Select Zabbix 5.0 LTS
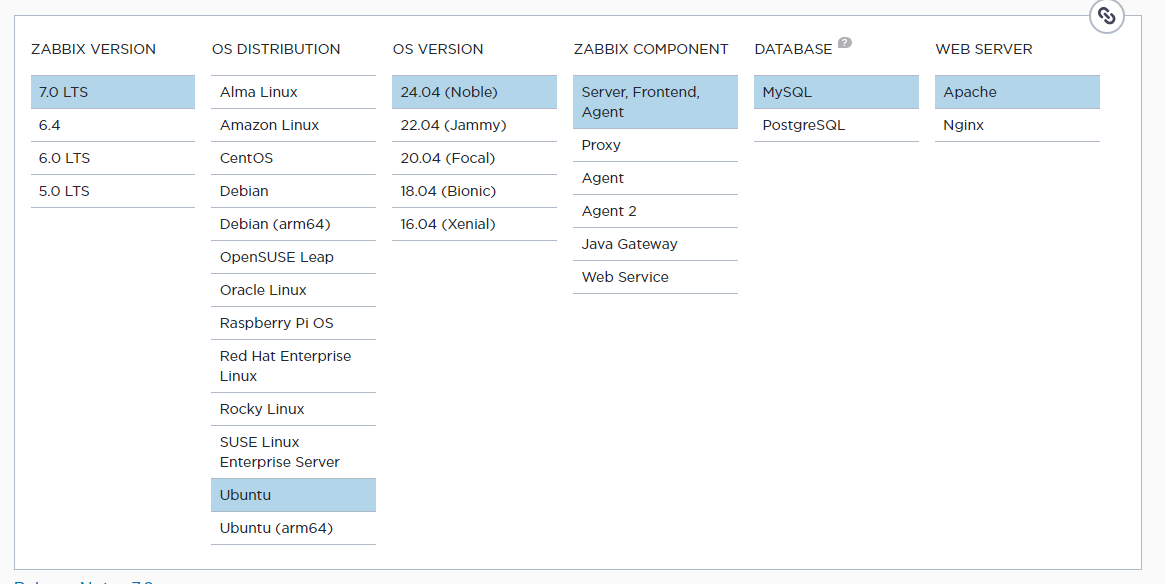 click(112, 191)
